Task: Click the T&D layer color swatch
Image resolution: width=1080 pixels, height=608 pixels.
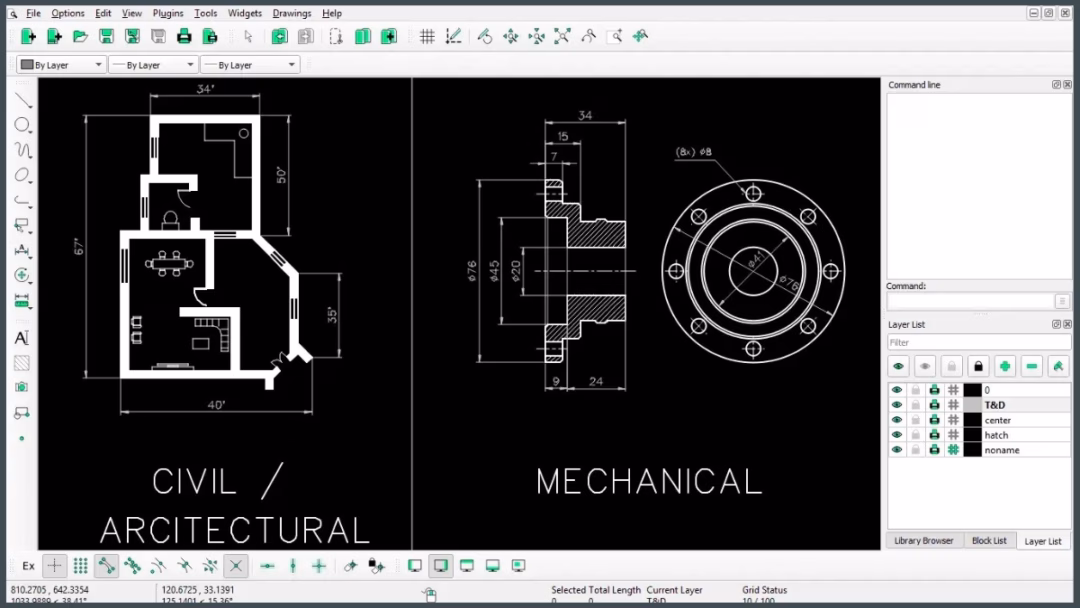Action: pyautogui.click(x=972, y=405)
